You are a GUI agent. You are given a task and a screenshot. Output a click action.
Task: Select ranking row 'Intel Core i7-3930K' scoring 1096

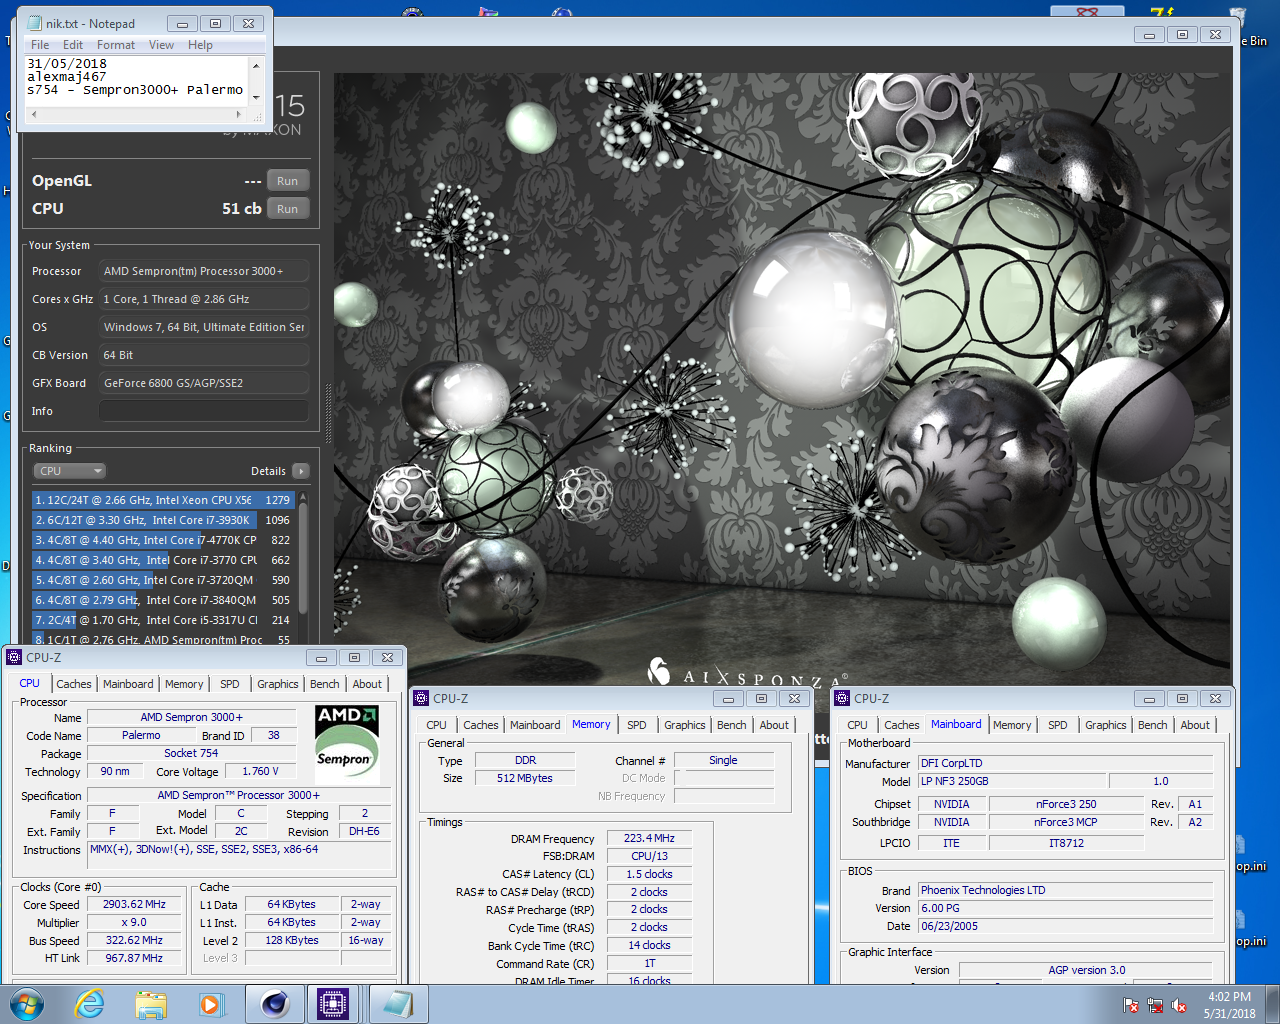point(163,520)
